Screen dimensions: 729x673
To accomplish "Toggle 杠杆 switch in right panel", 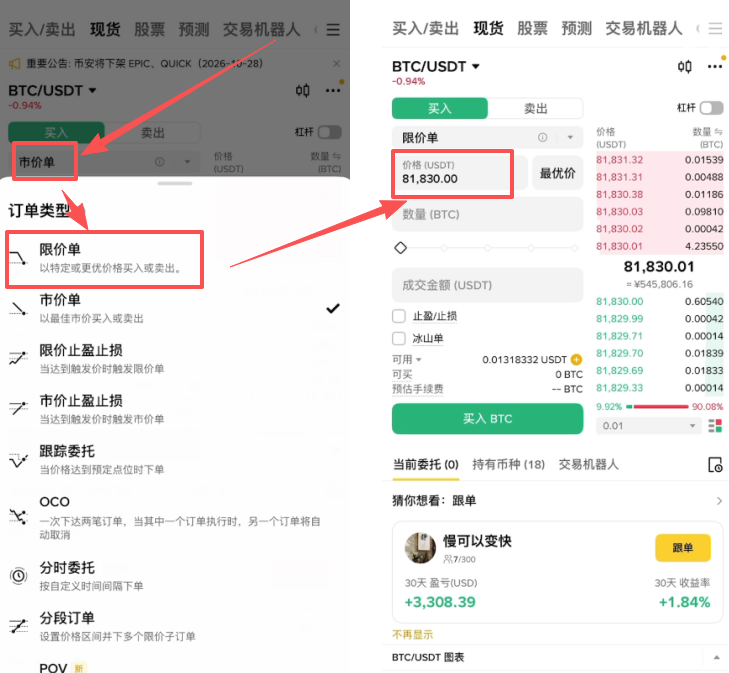I will (x=711, y=108).
